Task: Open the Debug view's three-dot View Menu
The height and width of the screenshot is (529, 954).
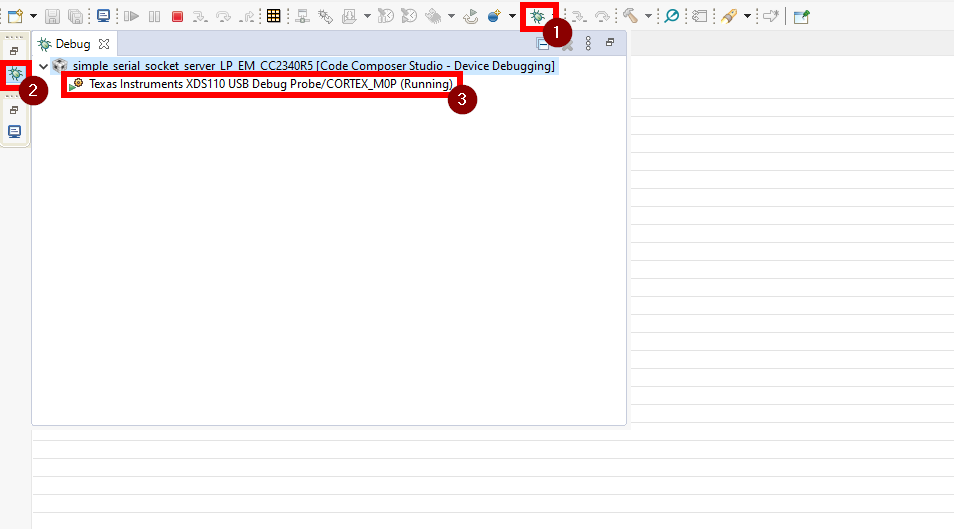Action: tap(588, 43)
